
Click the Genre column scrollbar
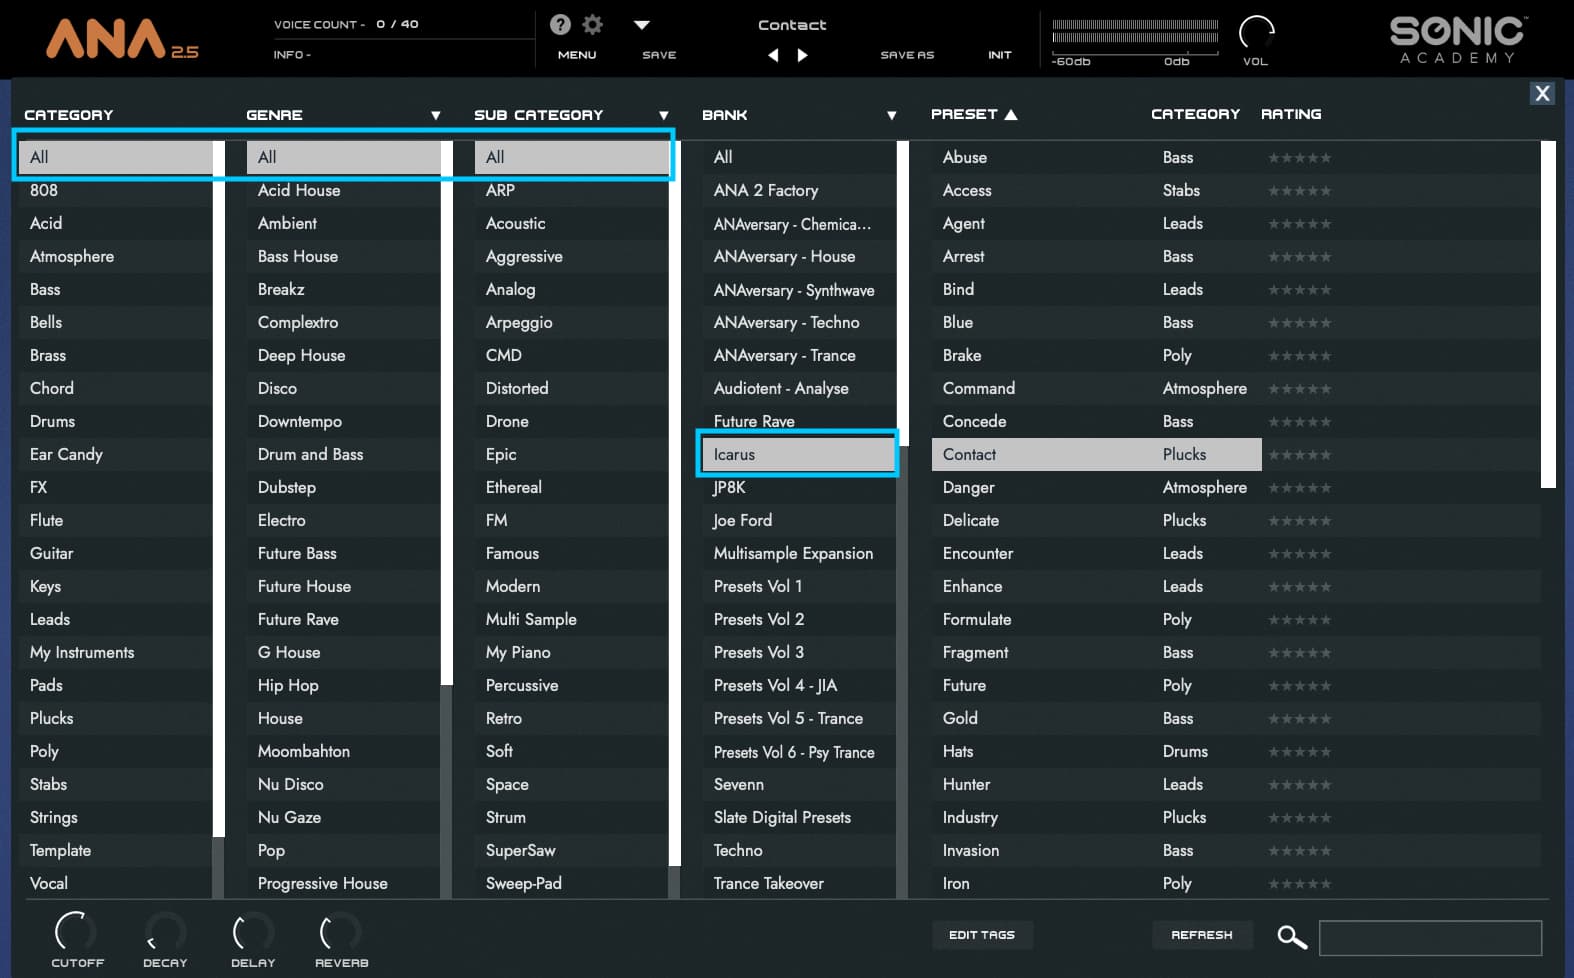(447, 413)
